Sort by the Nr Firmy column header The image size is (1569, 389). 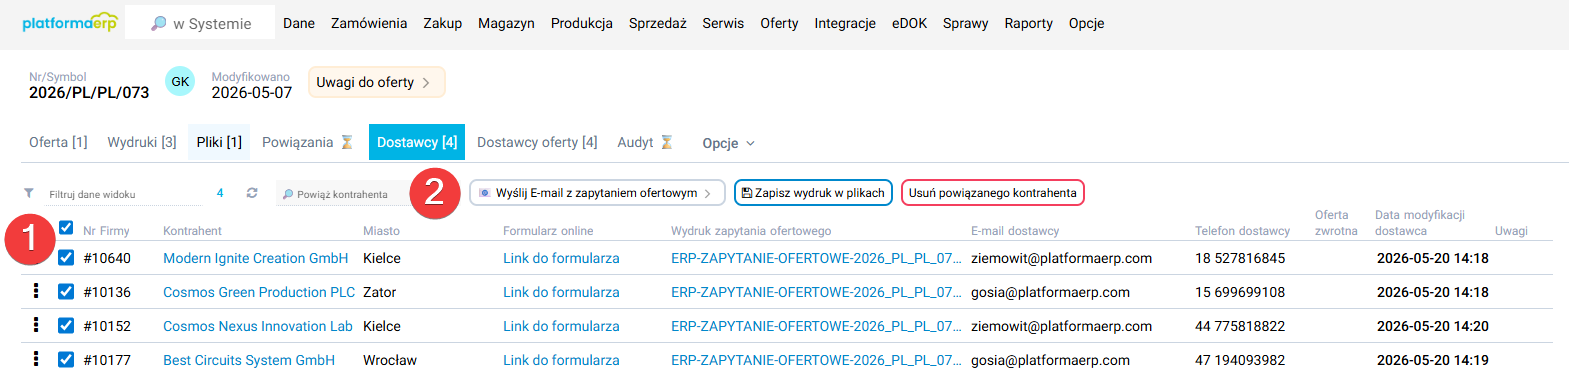106,231
